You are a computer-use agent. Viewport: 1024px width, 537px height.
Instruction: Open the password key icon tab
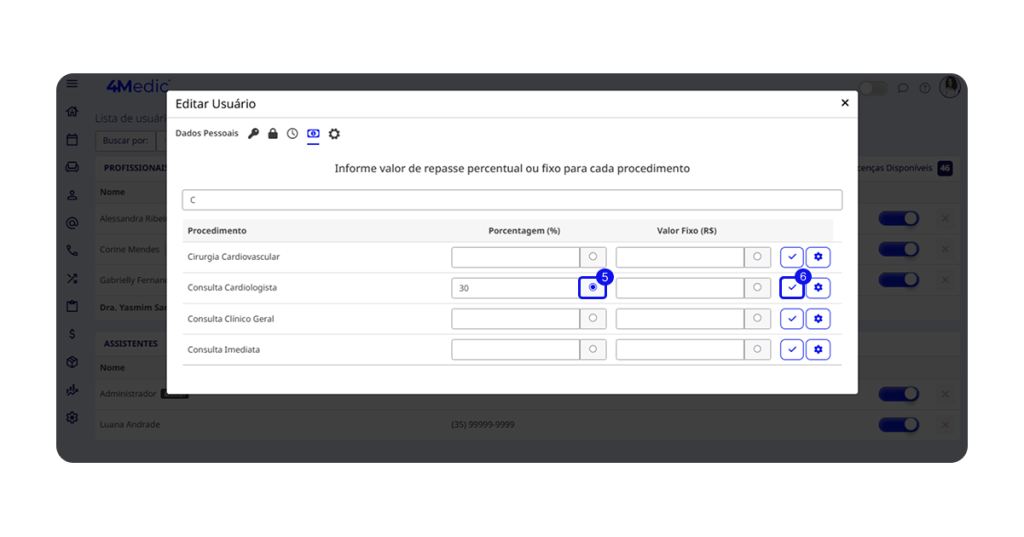tap(254, 134)
